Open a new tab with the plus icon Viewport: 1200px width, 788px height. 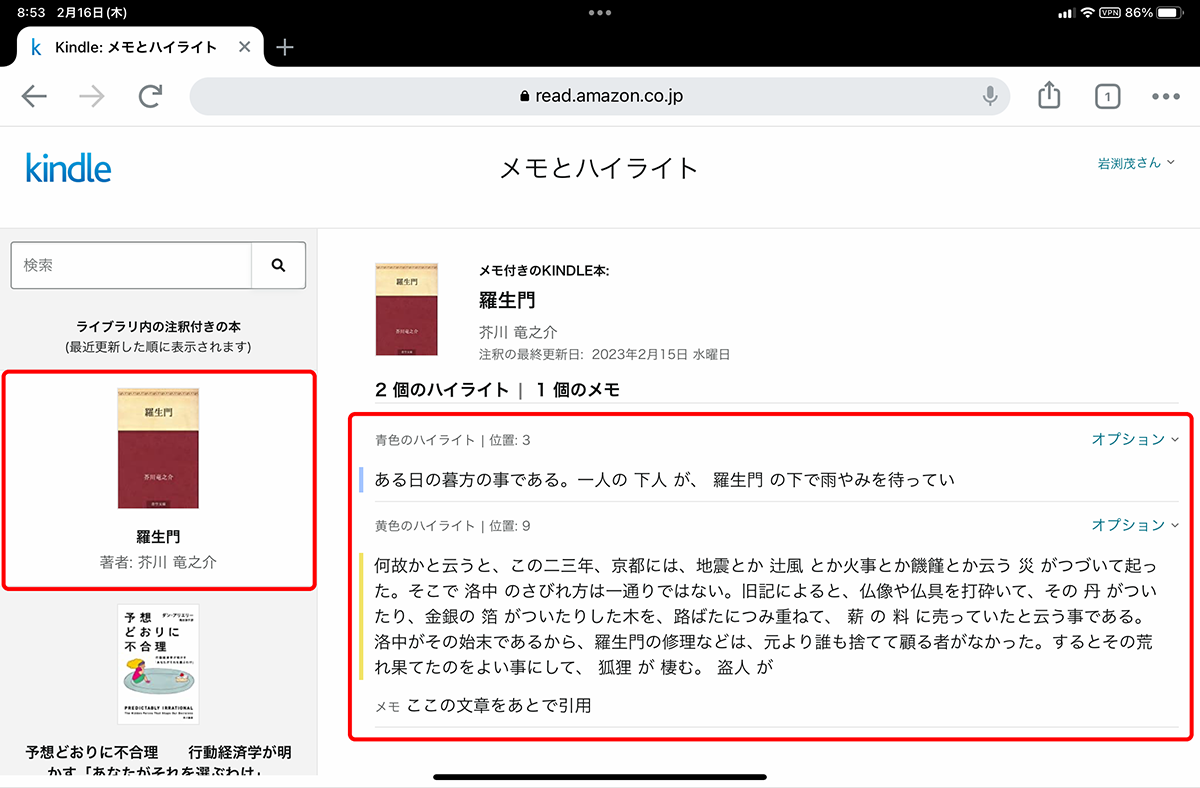pos(285,47)
